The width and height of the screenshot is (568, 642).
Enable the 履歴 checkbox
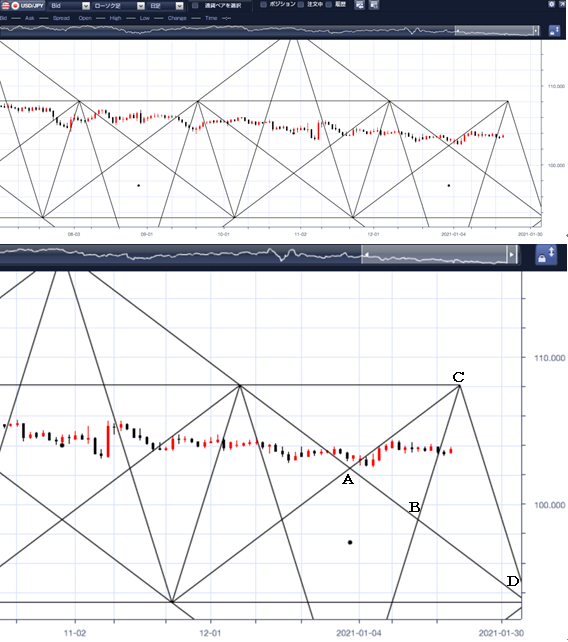point(328,5)
